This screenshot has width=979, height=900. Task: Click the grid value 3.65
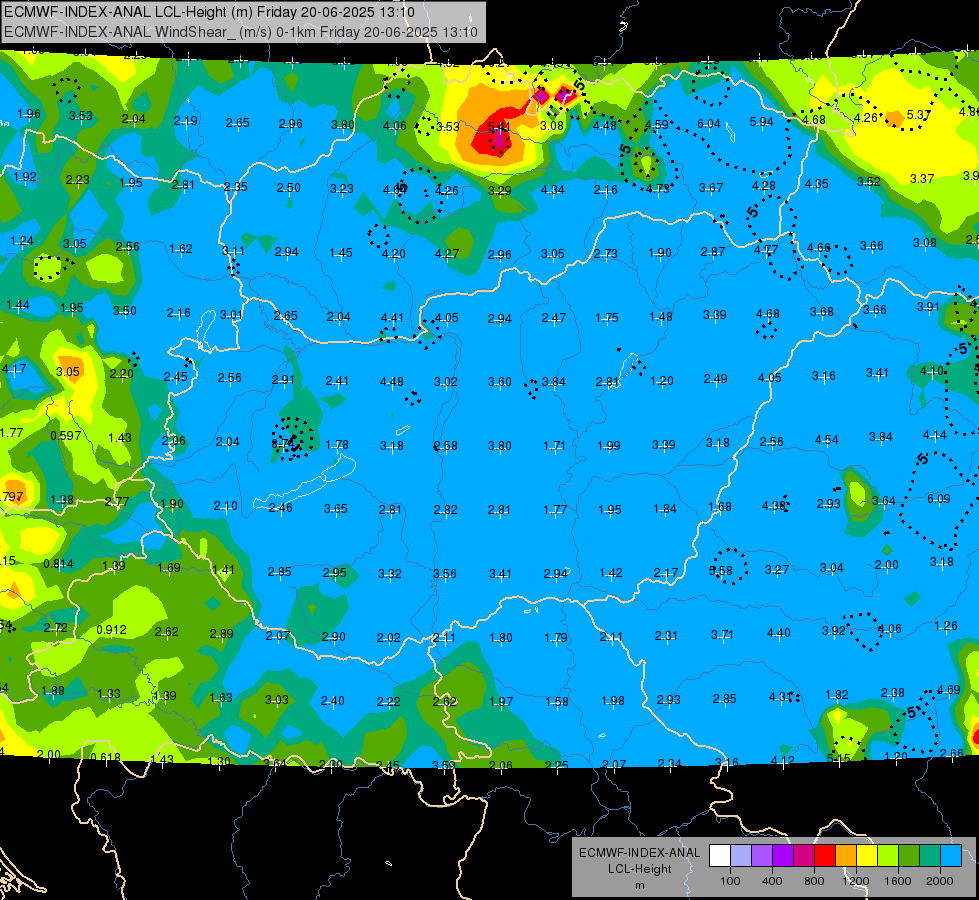(335, 508)
